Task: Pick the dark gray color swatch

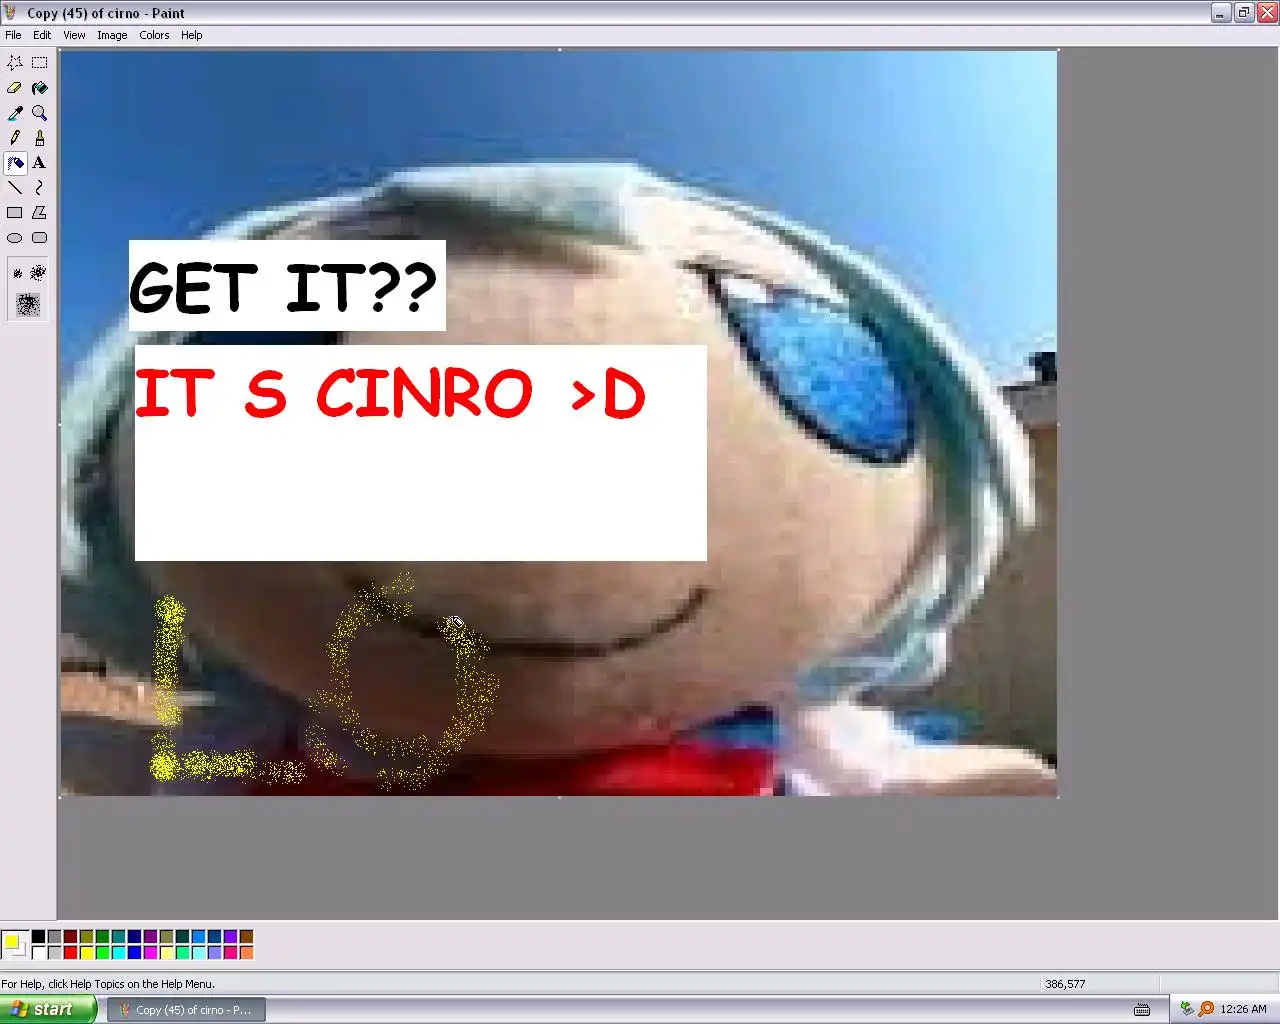Action: pos(54,937)
